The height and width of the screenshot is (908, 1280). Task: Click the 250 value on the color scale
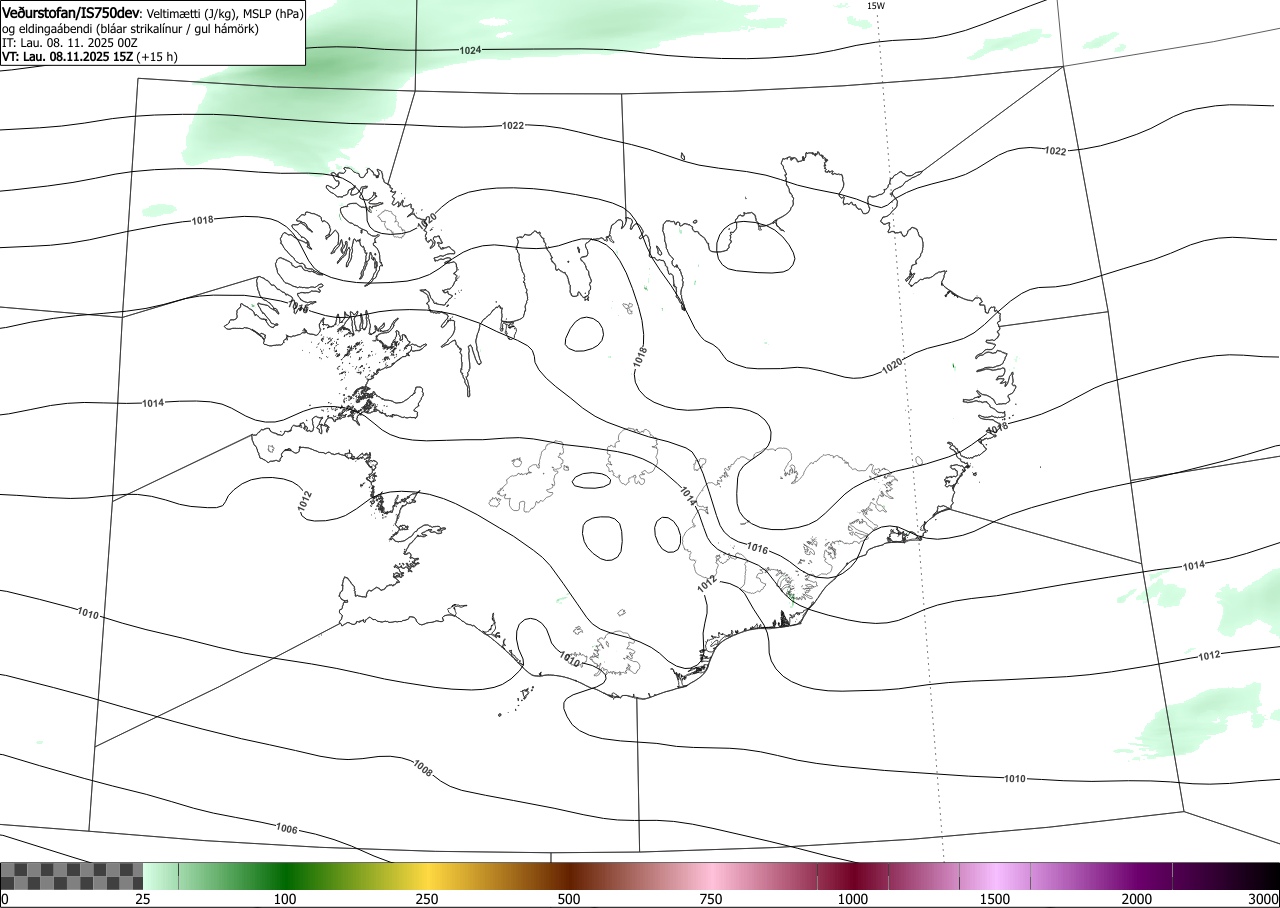[x=427, y=900]
